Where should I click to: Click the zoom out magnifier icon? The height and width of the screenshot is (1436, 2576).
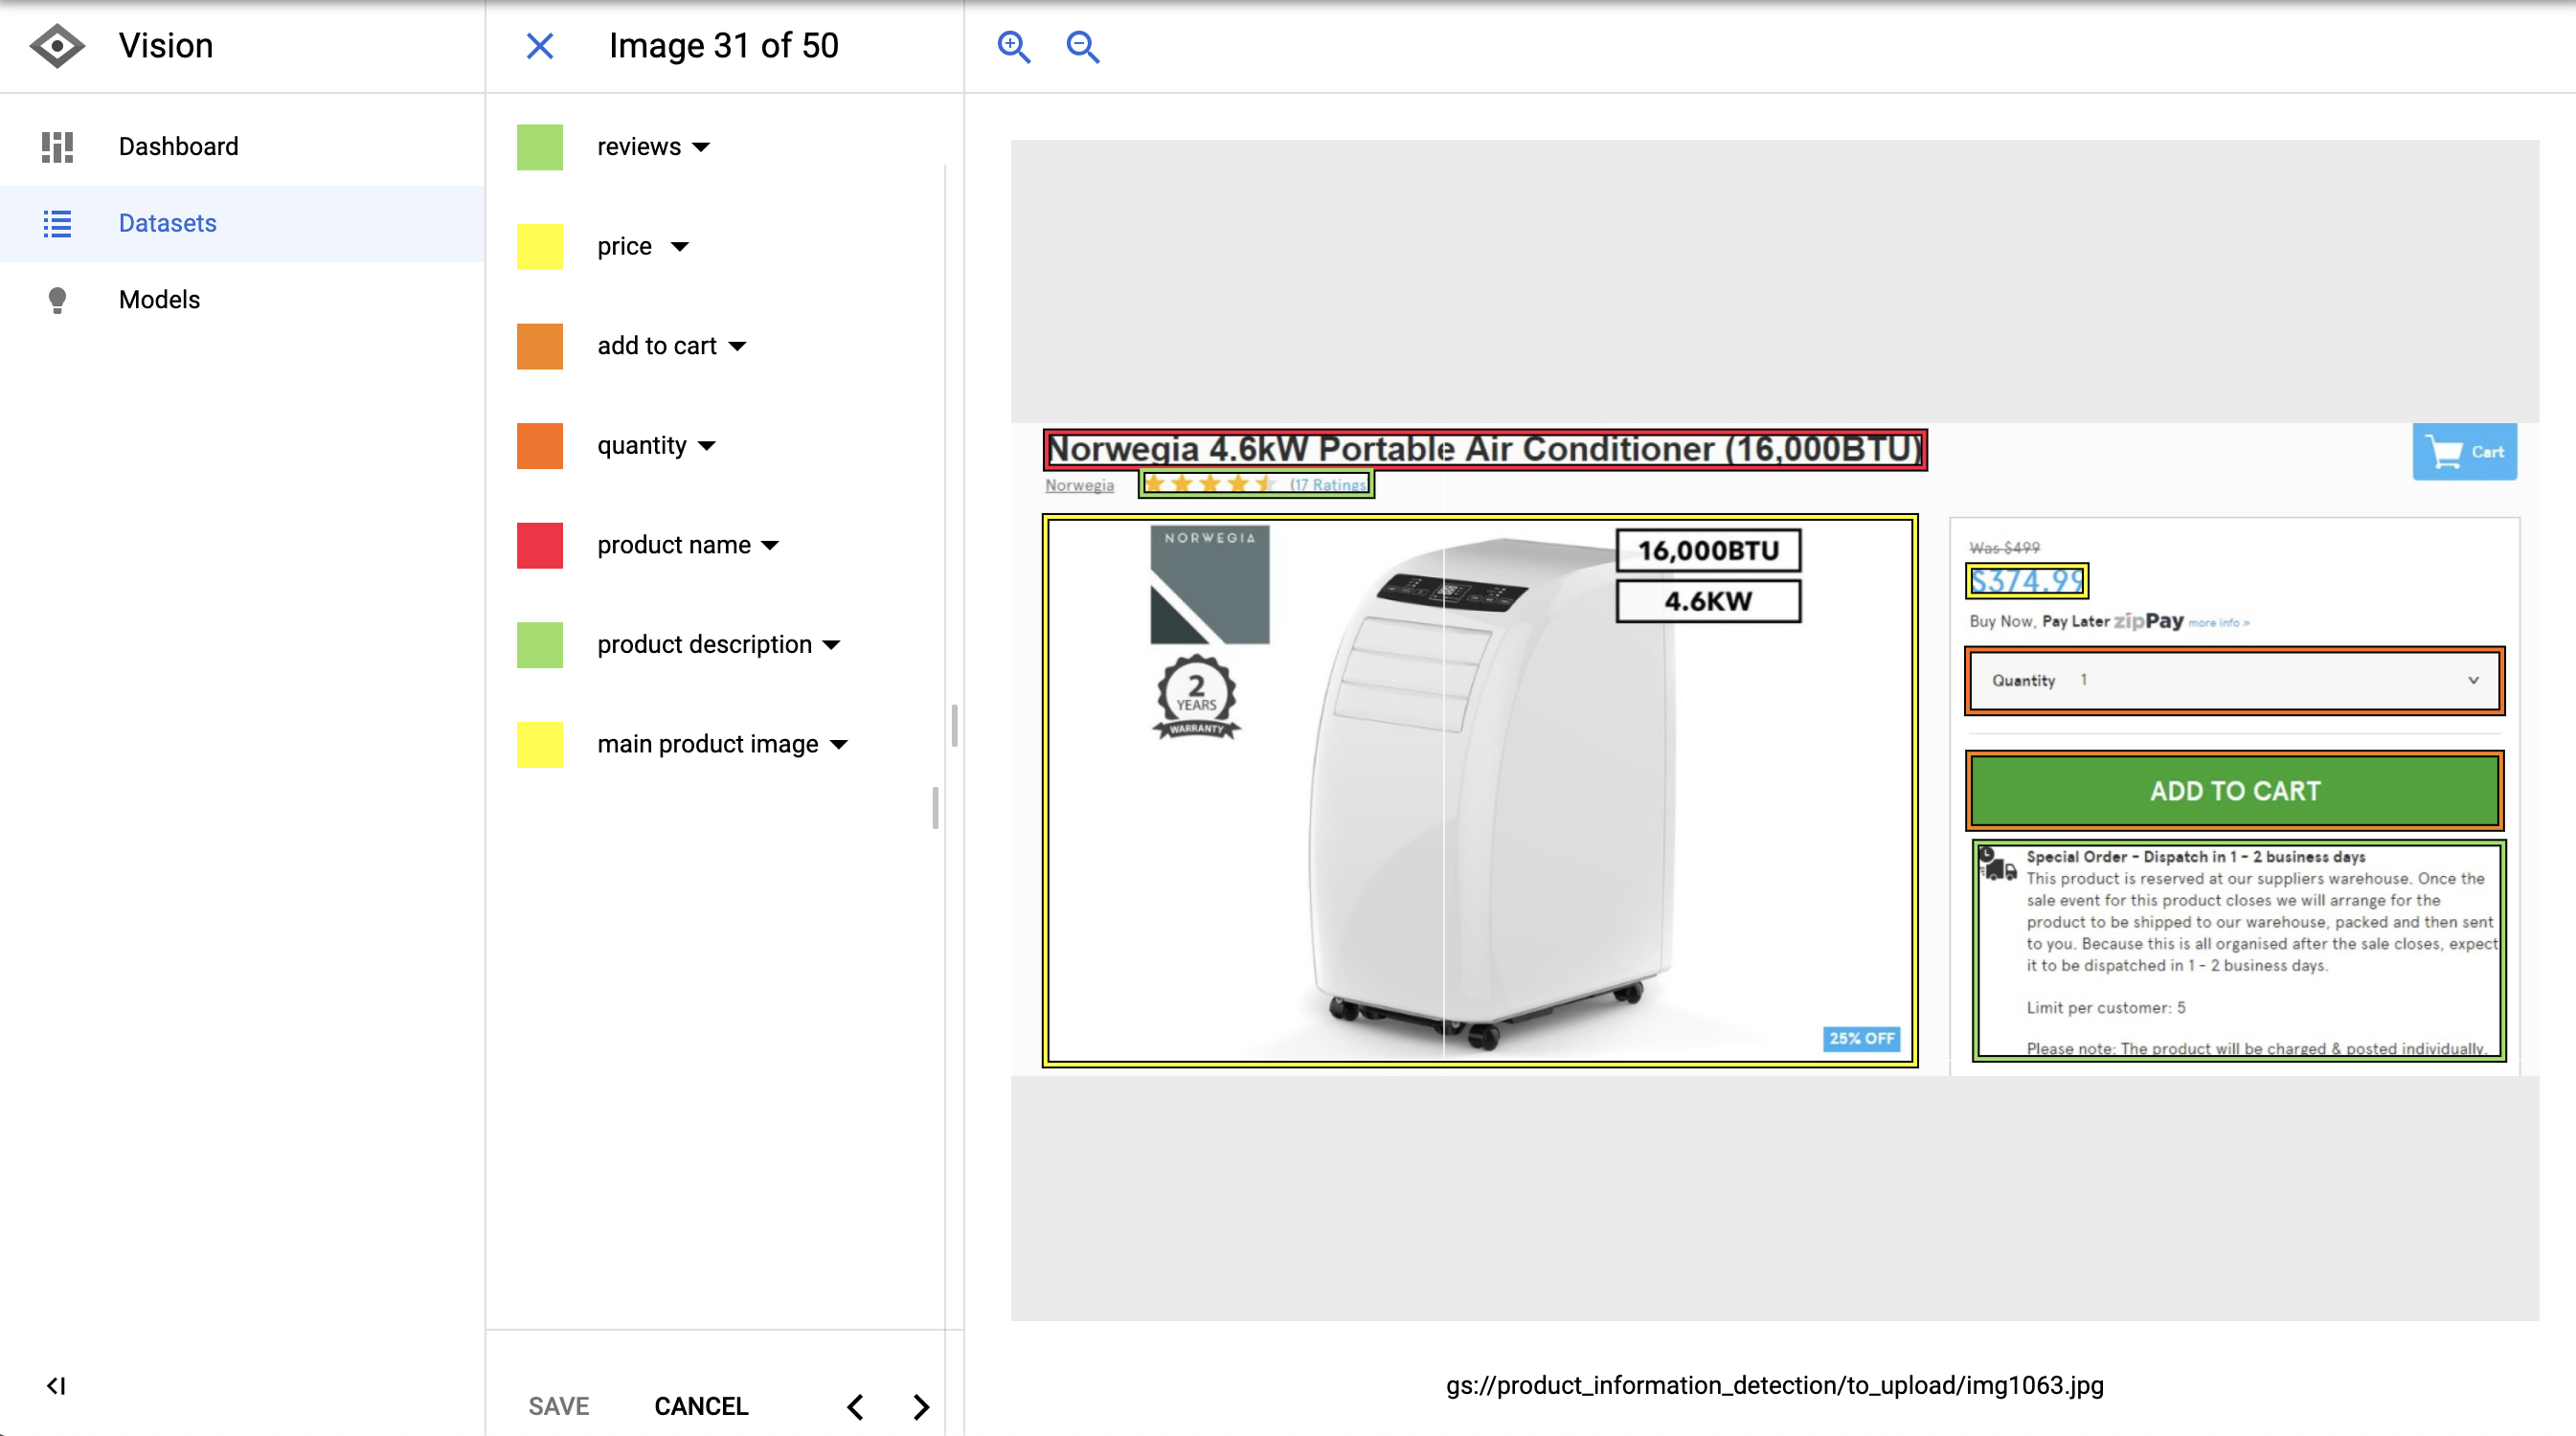pyautogui.click(x=1082, y=46)
